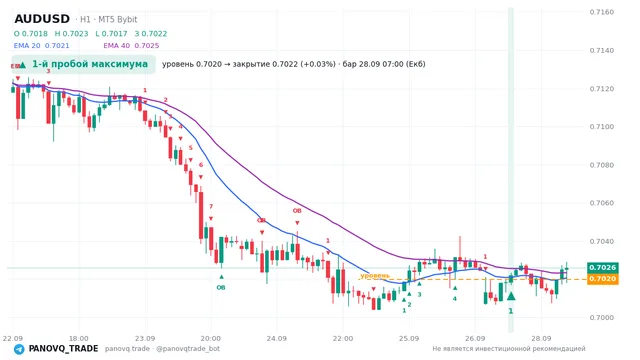Click the investment disclaimer text
The width and height of the screenshot is (640, 360).
(x=509, y=349)
